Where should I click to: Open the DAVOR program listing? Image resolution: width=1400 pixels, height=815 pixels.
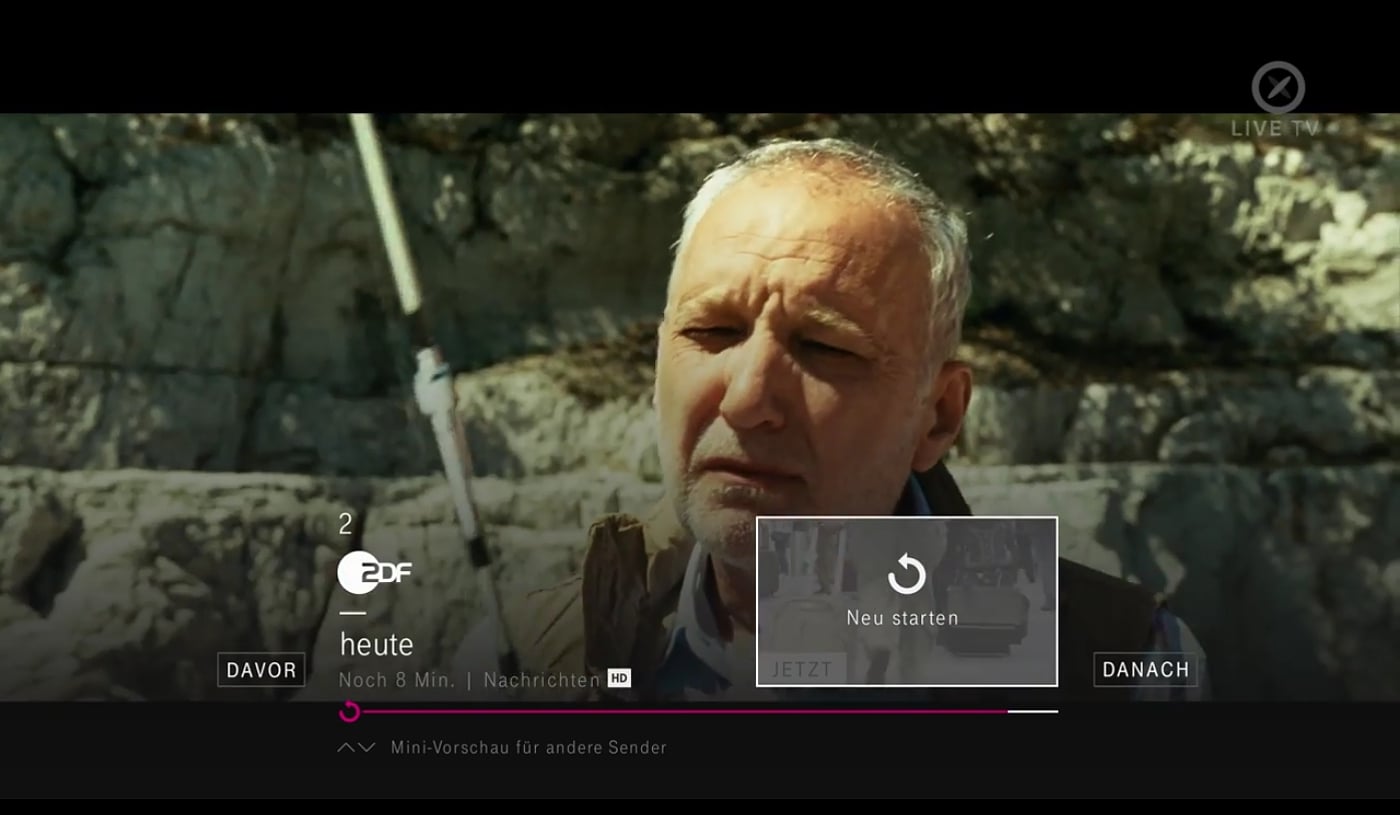(261, 670)
